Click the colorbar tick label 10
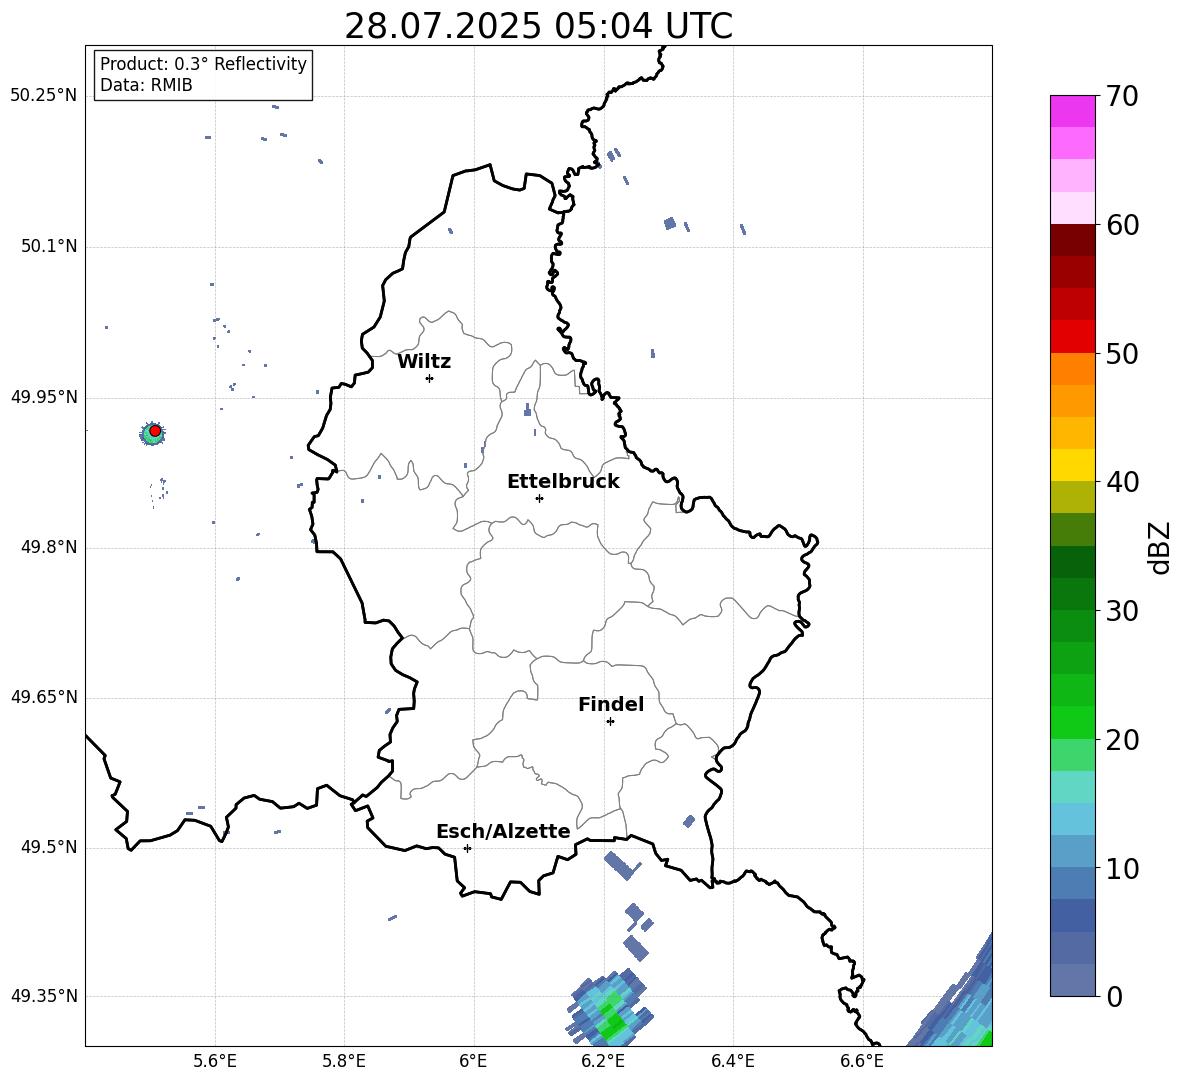 tap(1122, 868)
